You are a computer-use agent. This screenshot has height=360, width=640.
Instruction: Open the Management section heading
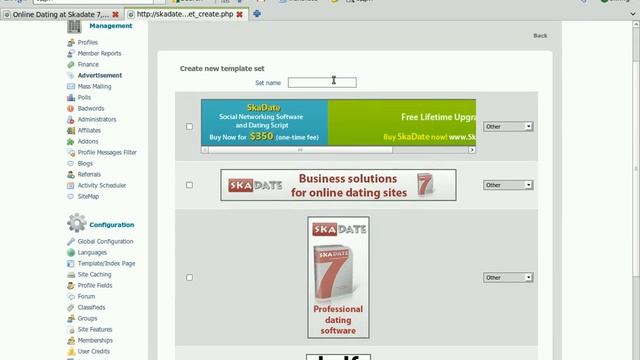[111, 26]
